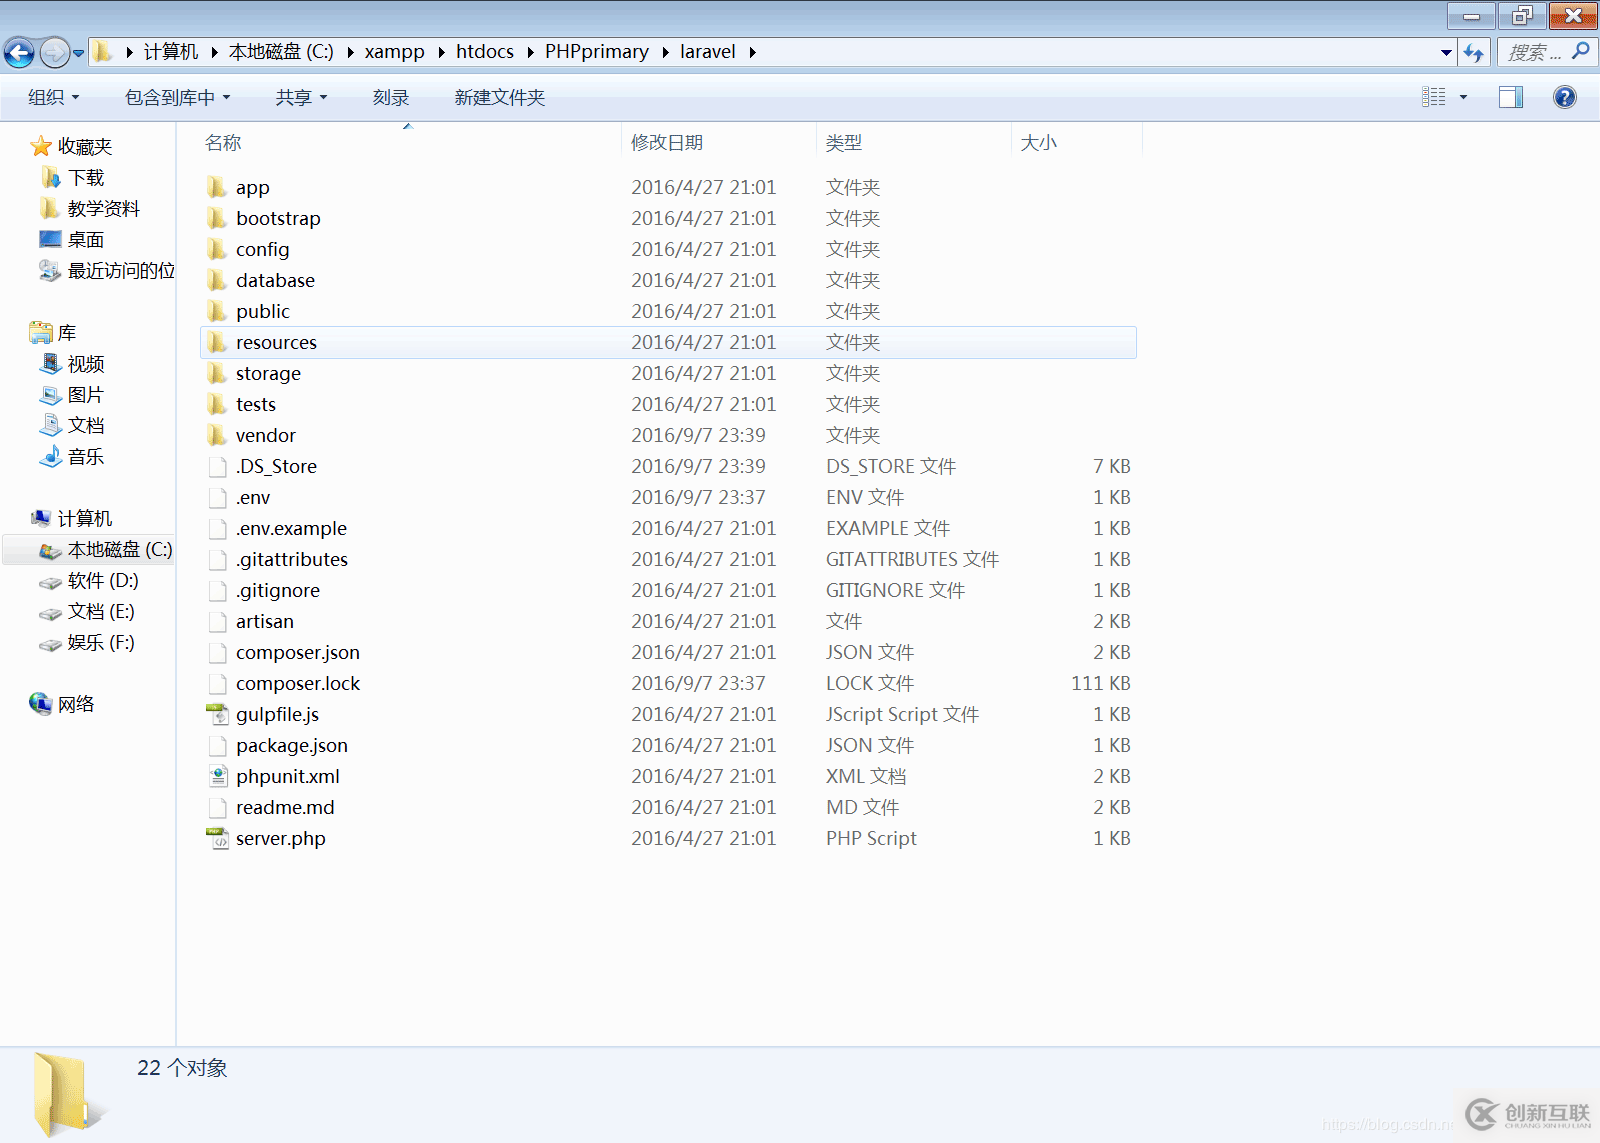
Task: Select the gulpfile.js script file icon
Action: (217, 714)
